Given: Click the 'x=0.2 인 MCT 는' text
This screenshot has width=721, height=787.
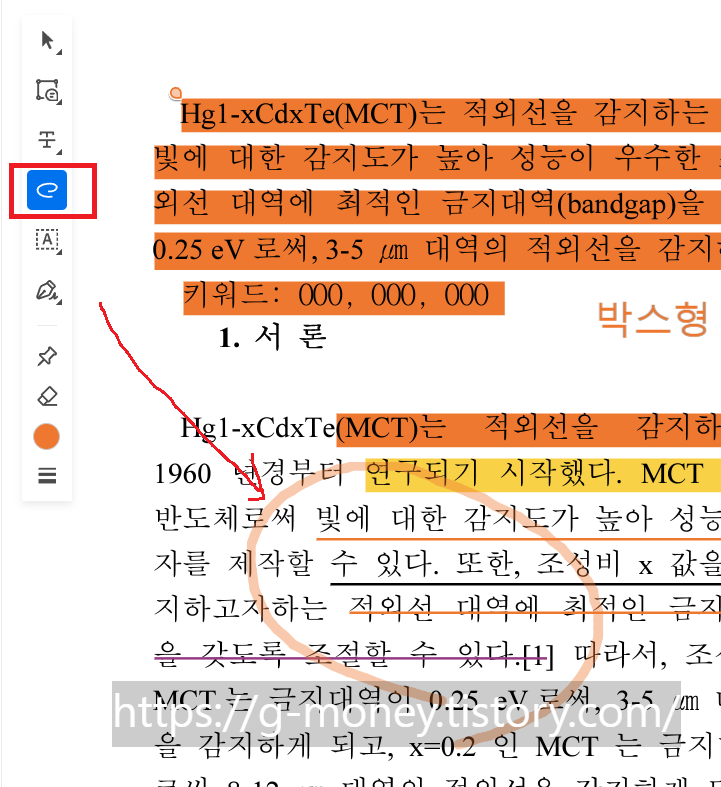Looking at the screenshot, I should 520,747.
